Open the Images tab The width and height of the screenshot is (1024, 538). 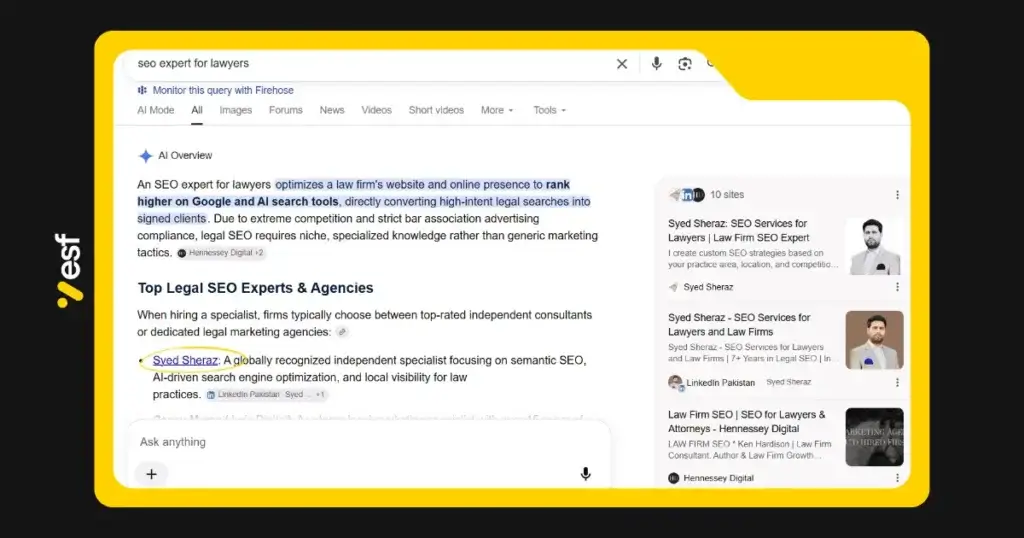pyautogui.click(x=235, y=110)
